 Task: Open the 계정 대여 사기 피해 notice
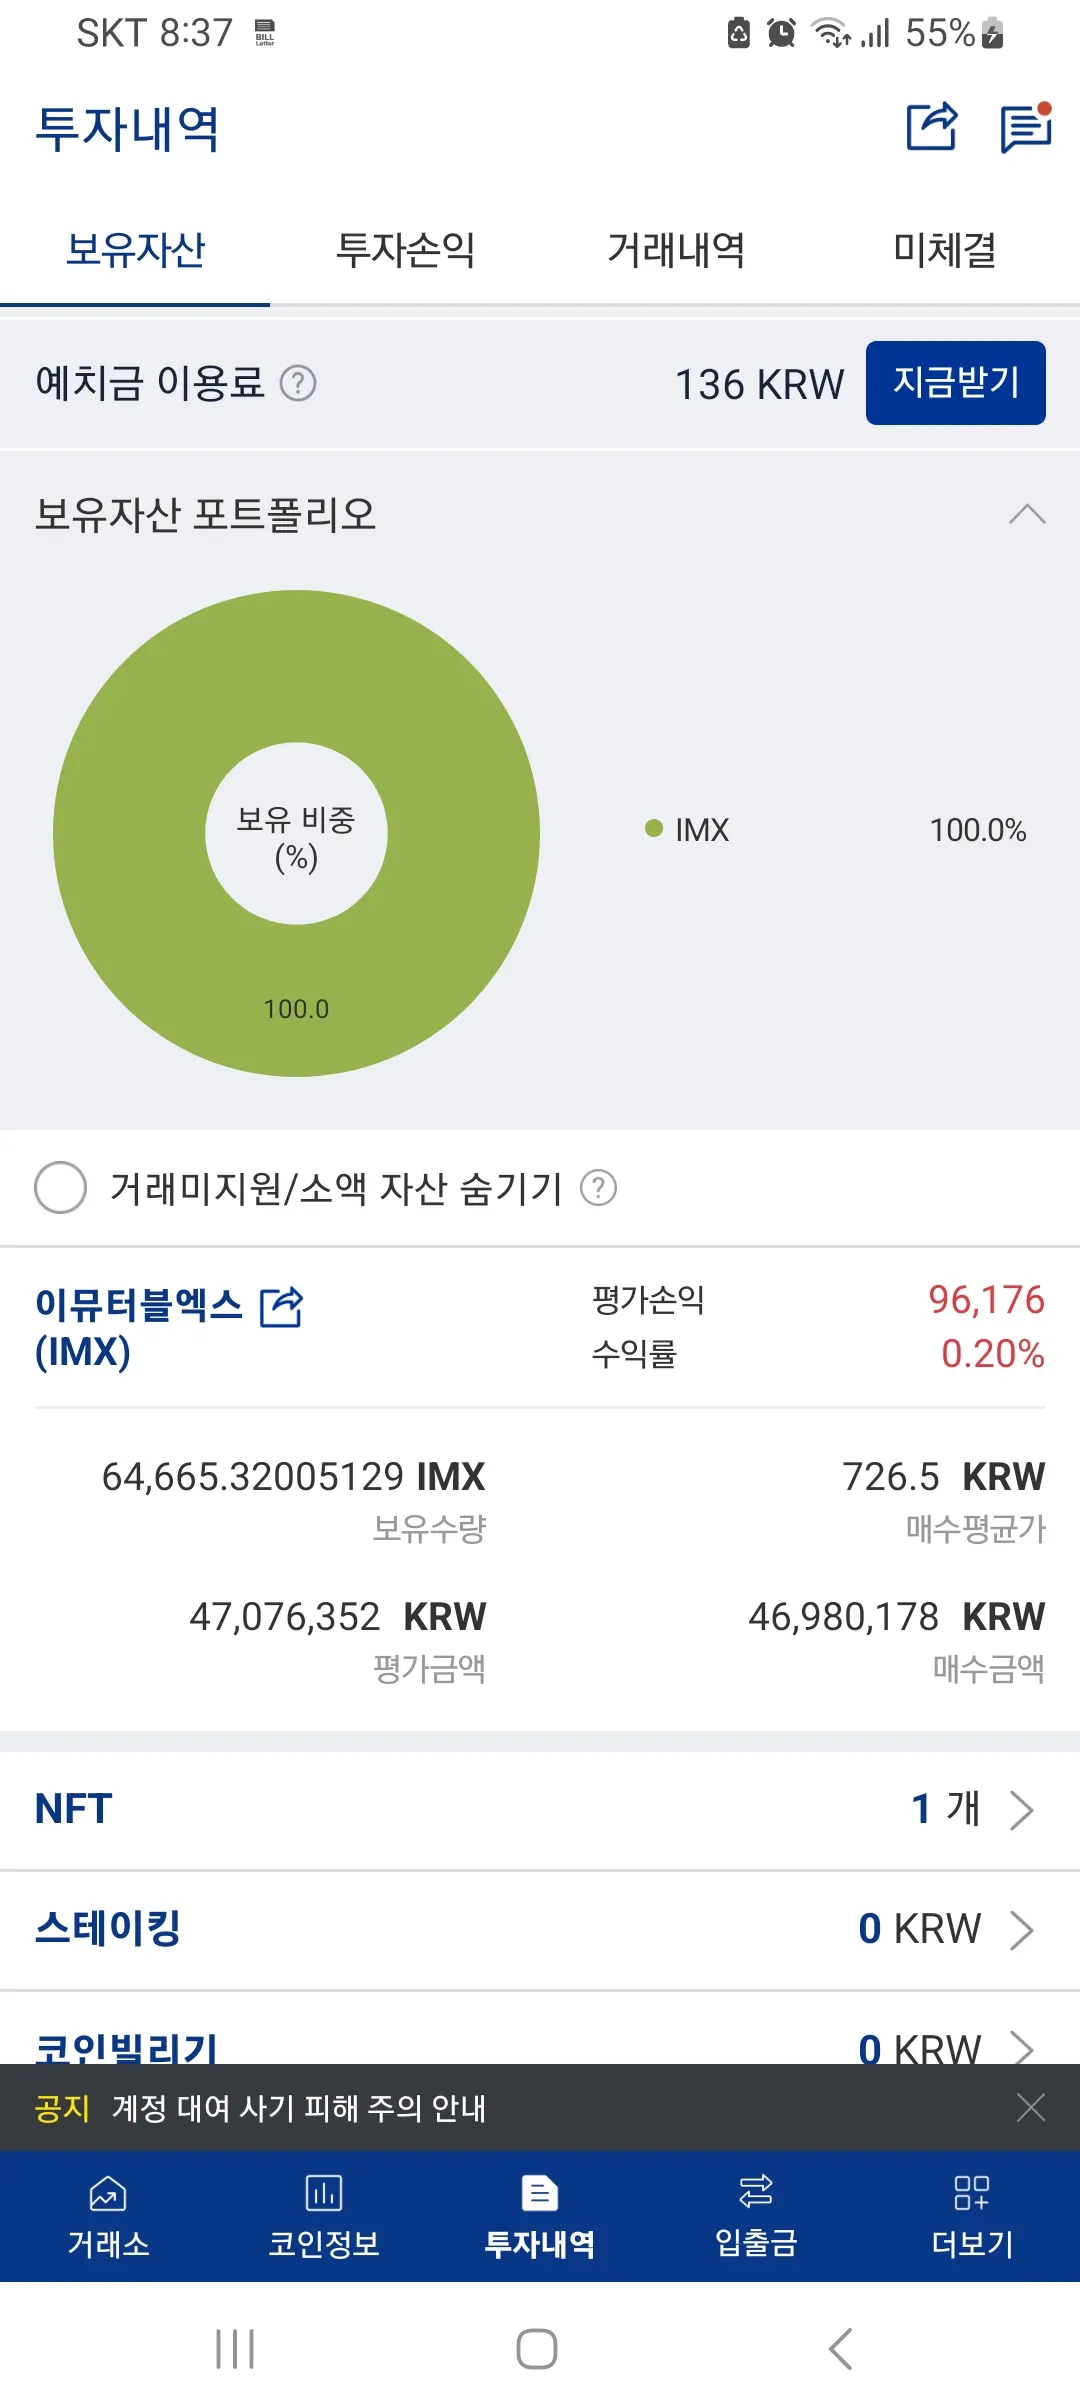click(300, 2108)
